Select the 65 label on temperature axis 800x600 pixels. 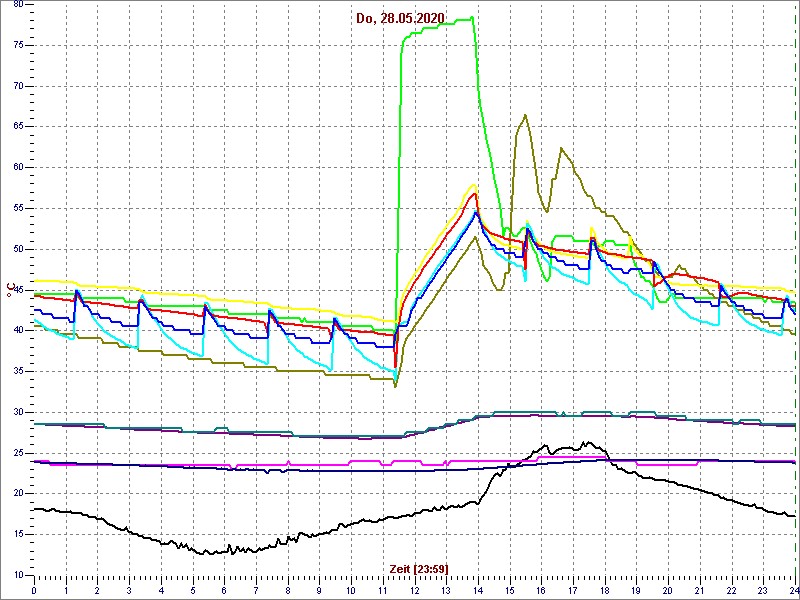18,127
